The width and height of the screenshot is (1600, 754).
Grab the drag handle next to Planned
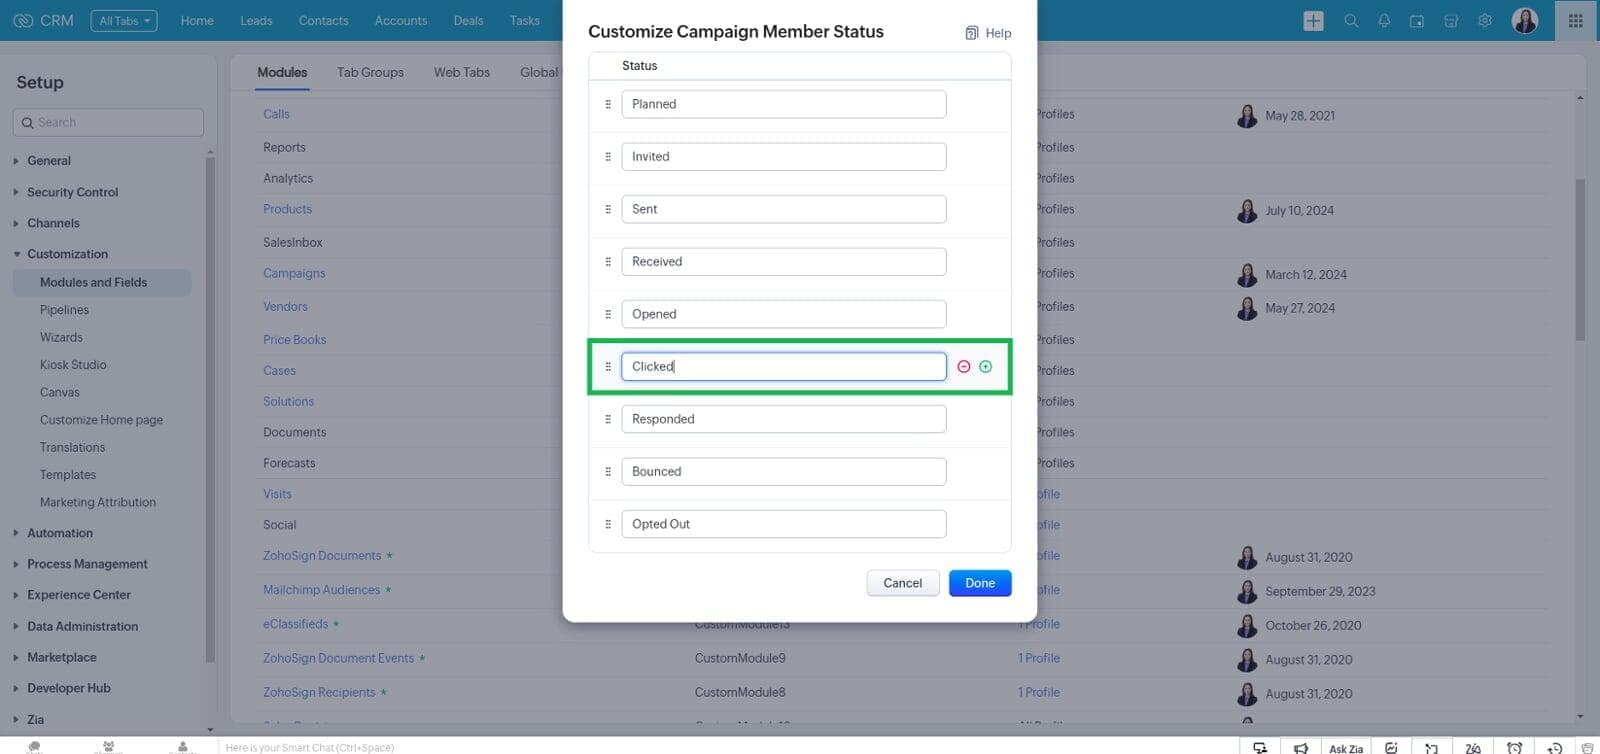pyautogui.click(x=608, y=104)
